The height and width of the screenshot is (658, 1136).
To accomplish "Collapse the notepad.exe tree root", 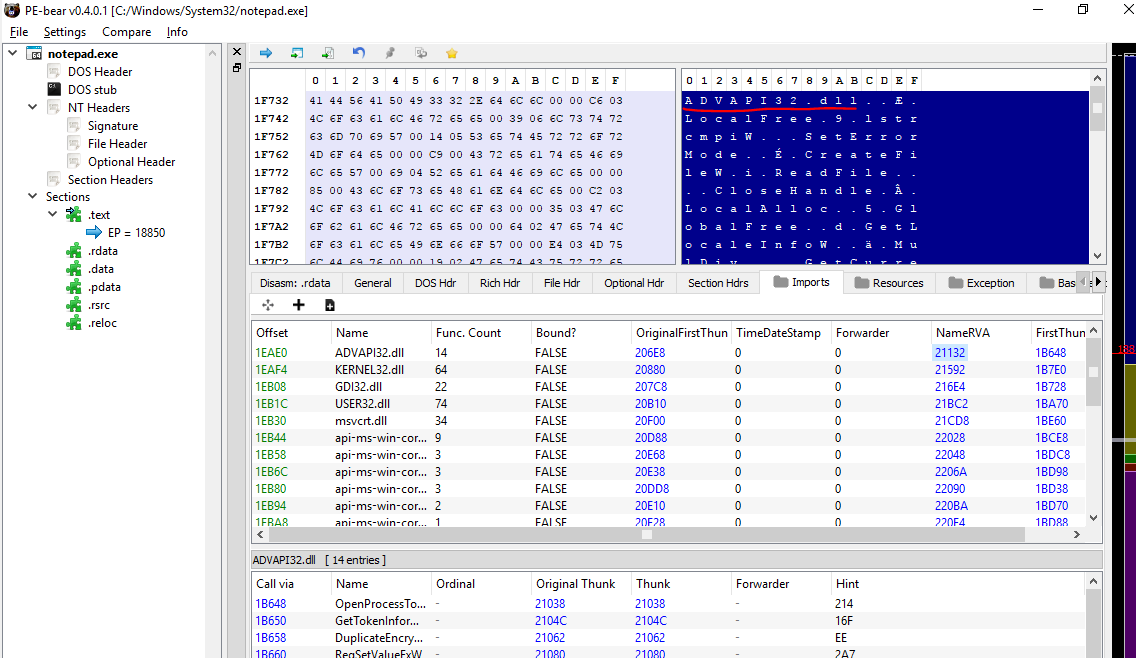I will pos(12,54).
